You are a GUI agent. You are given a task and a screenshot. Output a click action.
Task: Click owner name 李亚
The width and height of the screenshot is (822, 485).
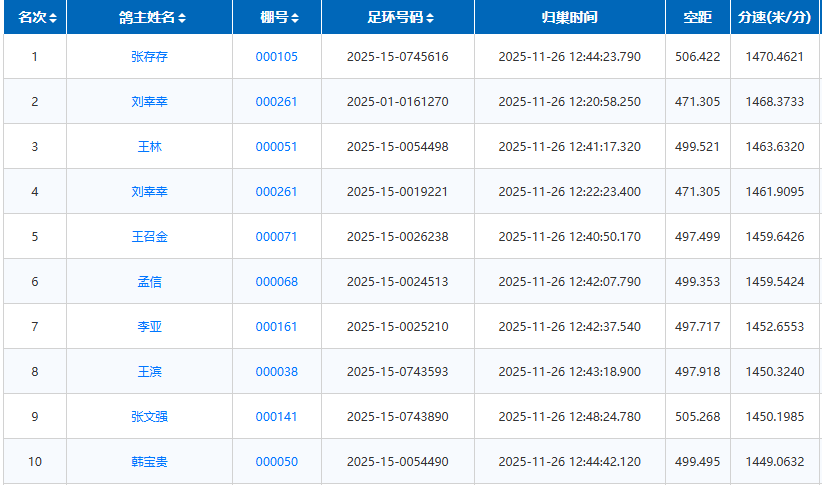click(x=149, y=327)
